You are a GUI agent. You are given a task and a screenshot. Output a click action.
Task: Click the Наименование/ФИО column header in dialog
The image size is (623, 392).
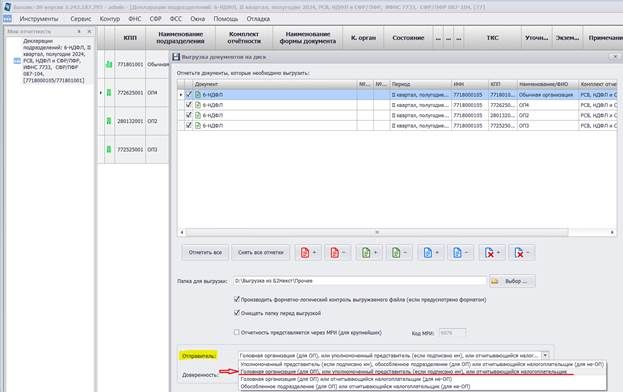coord(548,84)
